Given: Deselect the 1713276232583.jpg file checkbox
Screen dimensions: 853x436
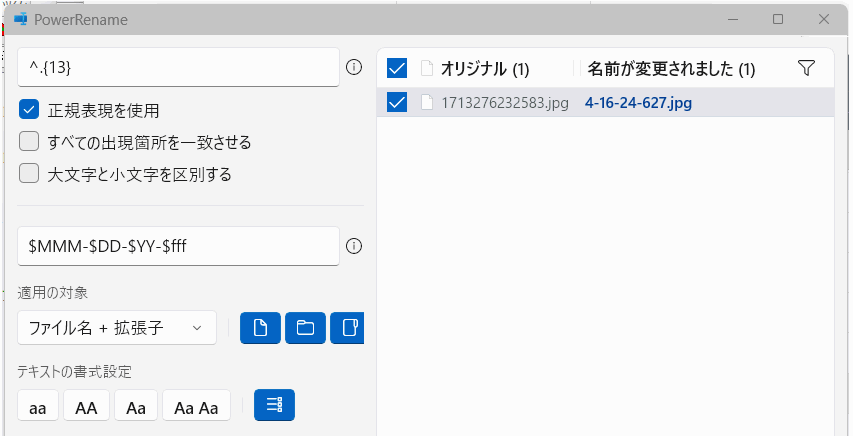Looking at the screenshot, I should (397, 102).
